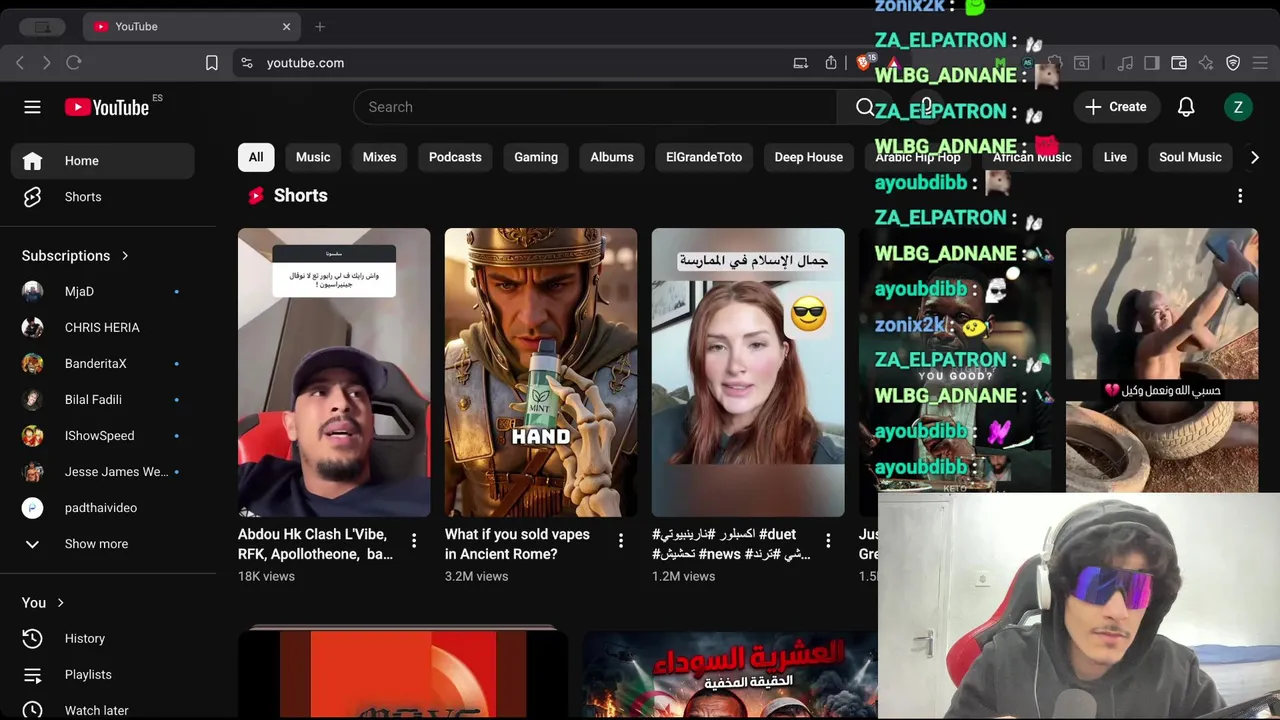Select the Deep House filter chip

(809, 157)
